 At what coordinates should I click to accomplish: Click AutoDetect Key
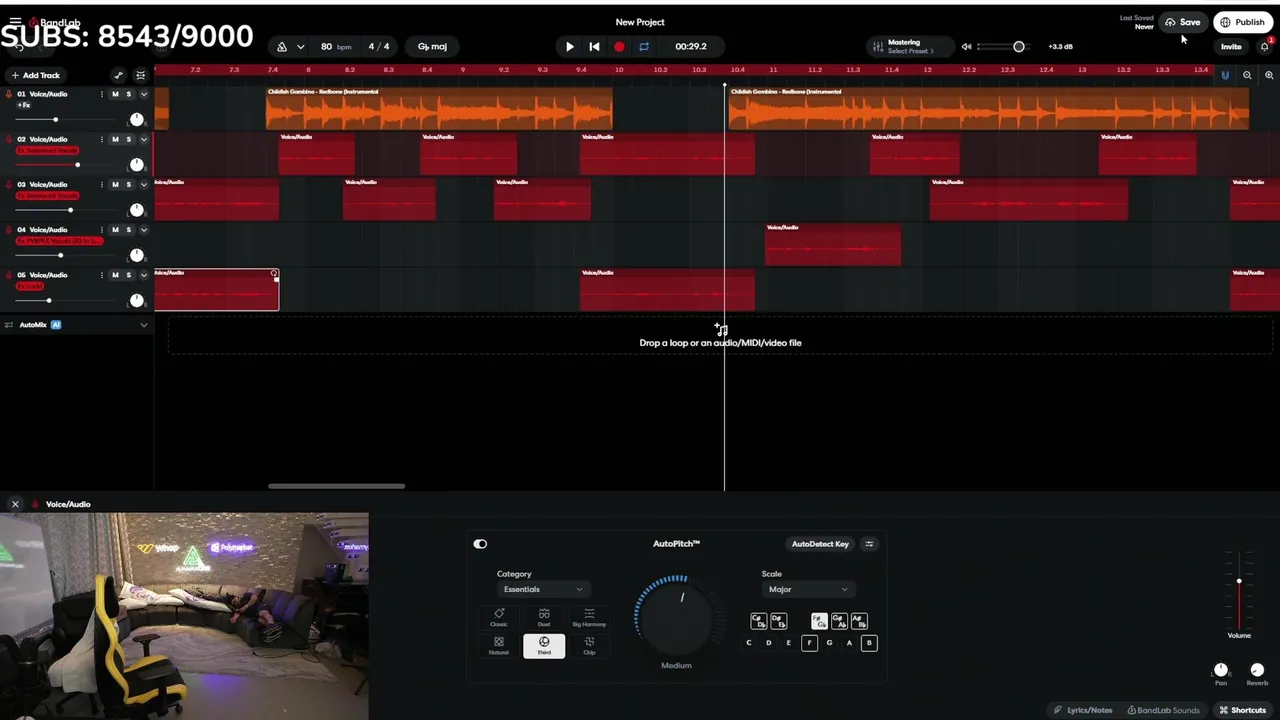pyautogui.click(x=820, y=544)
